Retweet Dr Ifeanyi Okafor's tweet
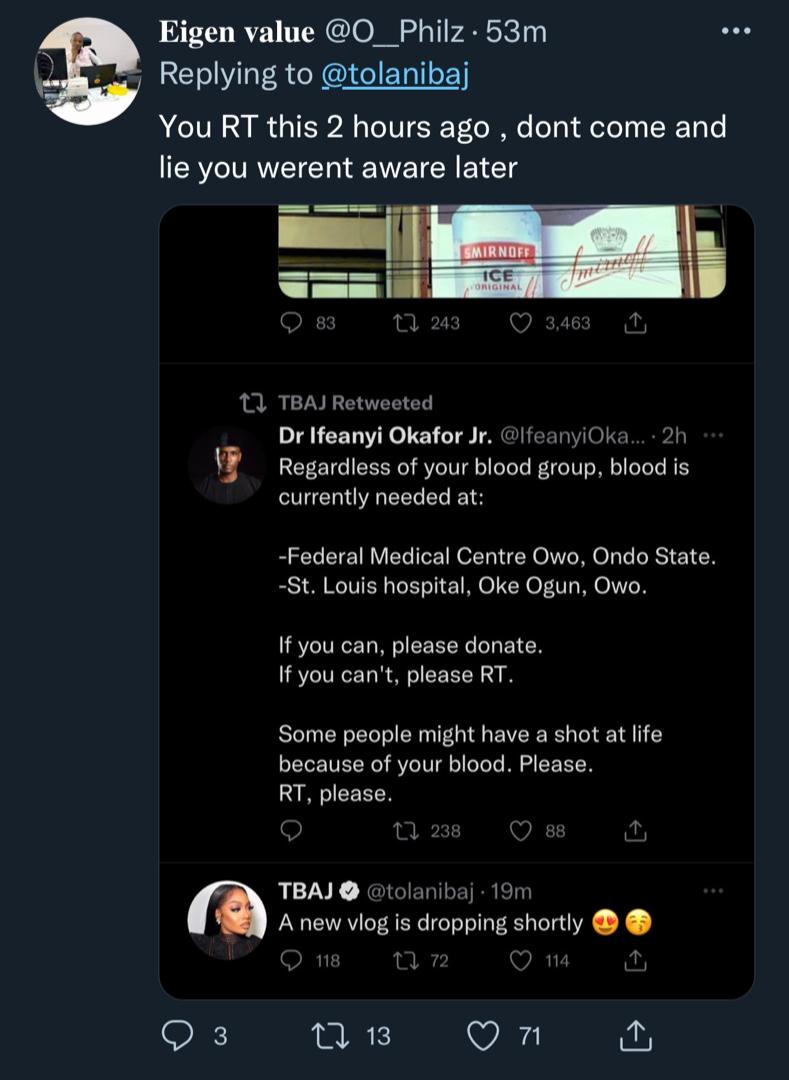789x1080 pixels. (405, 830)
